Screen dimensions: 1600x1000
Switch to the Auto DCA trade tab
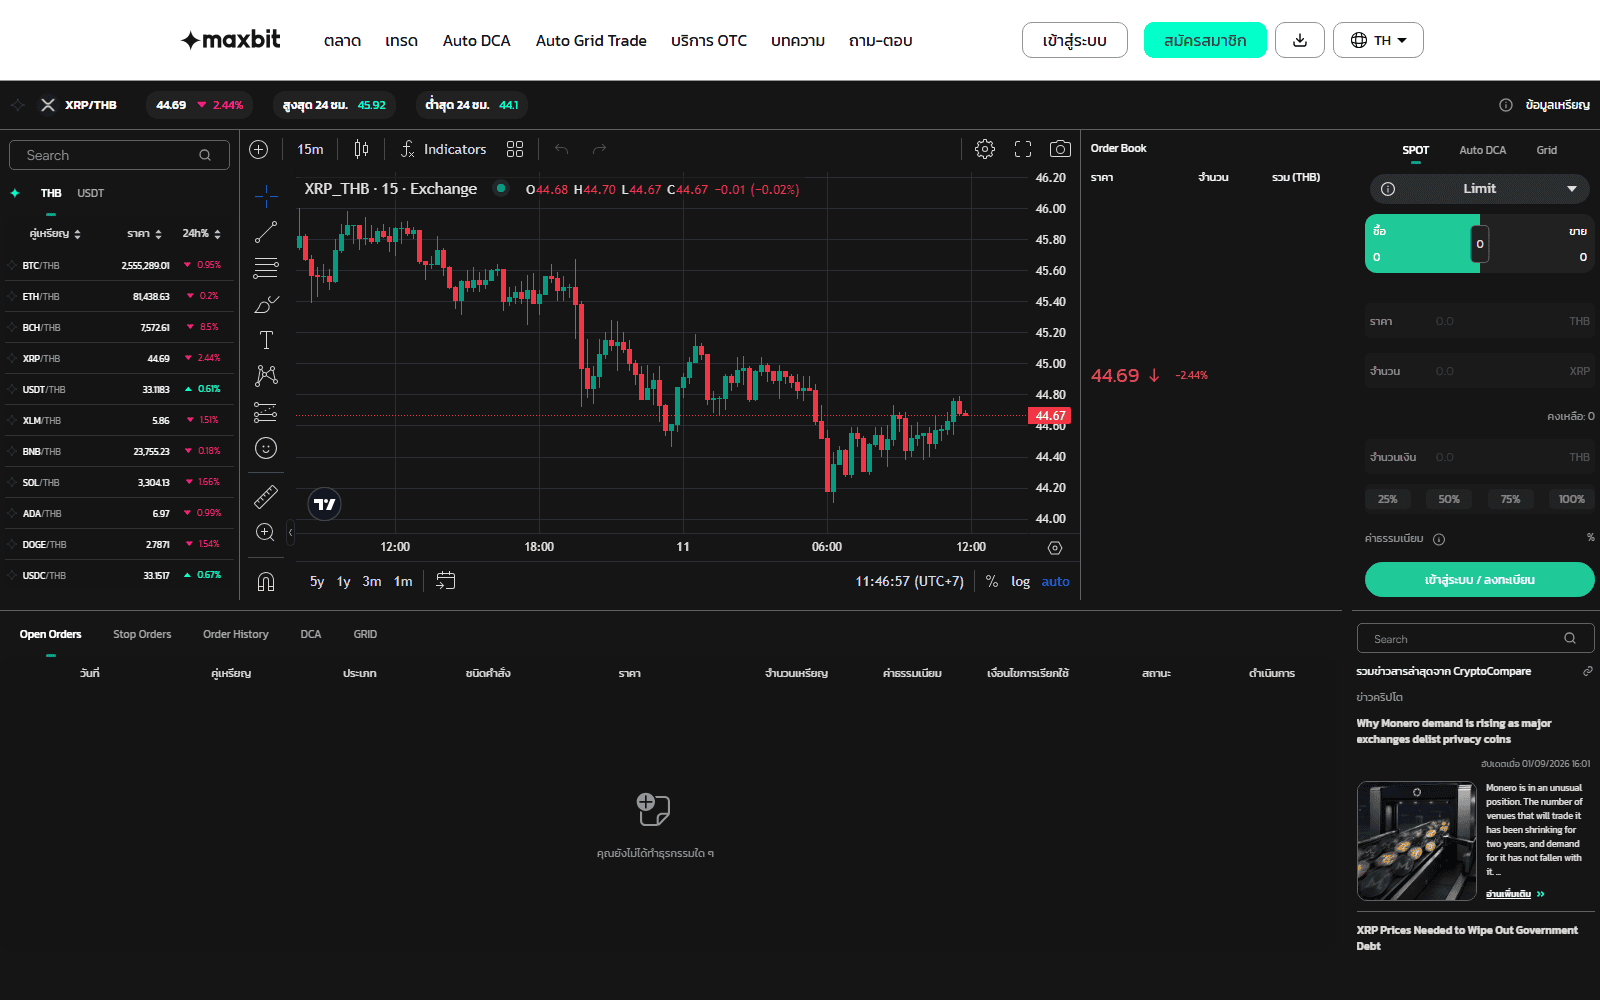click(1482, 150)
